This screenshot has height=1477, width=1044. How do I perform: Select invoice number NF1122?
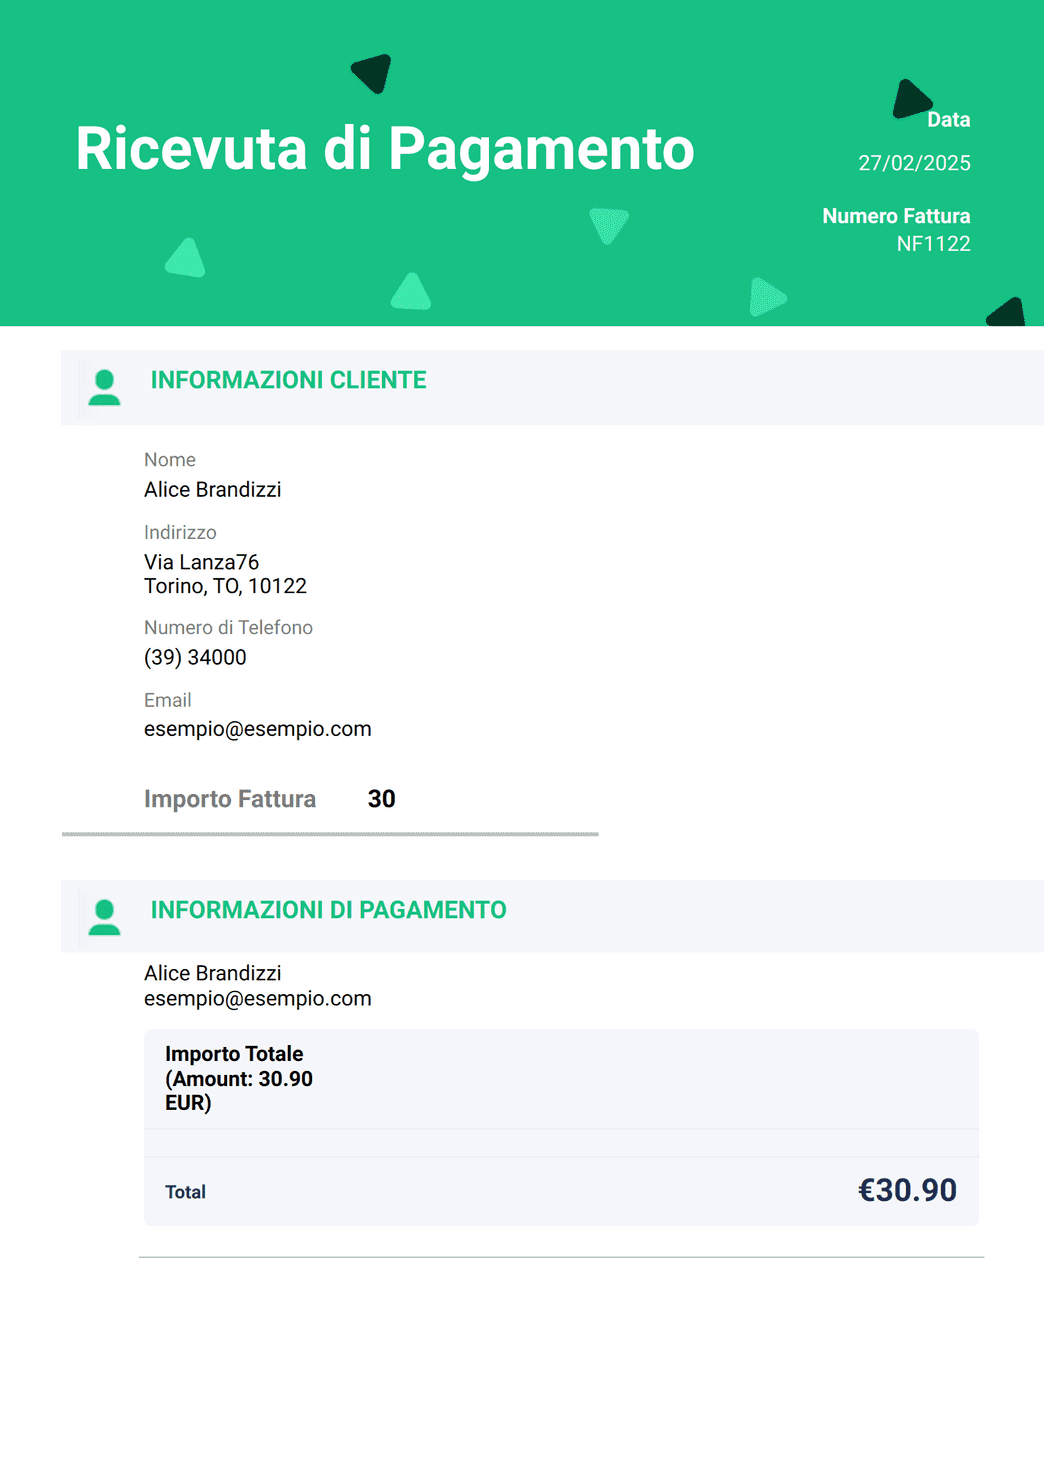point(933,244)
